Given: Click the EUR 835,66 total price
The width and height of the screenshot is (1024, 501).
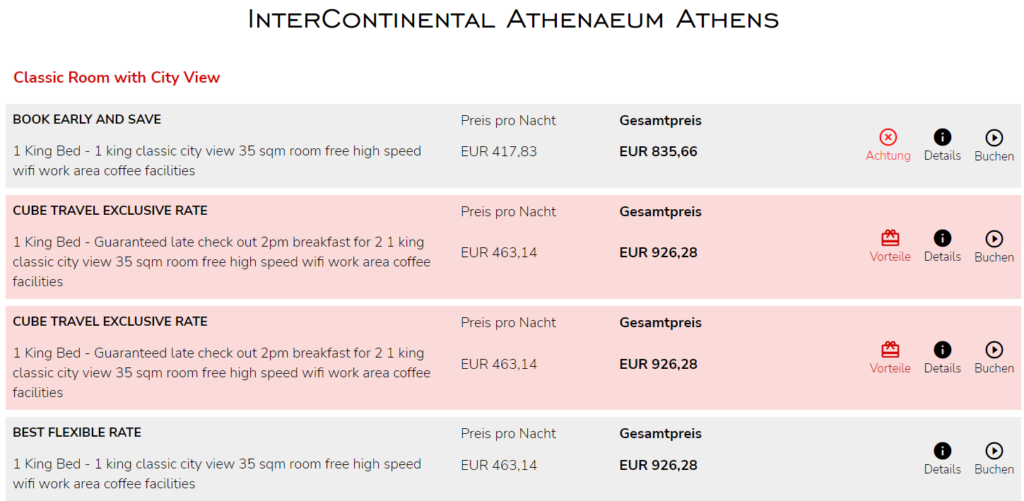Looking at the screenshot, I should point(658,152).
